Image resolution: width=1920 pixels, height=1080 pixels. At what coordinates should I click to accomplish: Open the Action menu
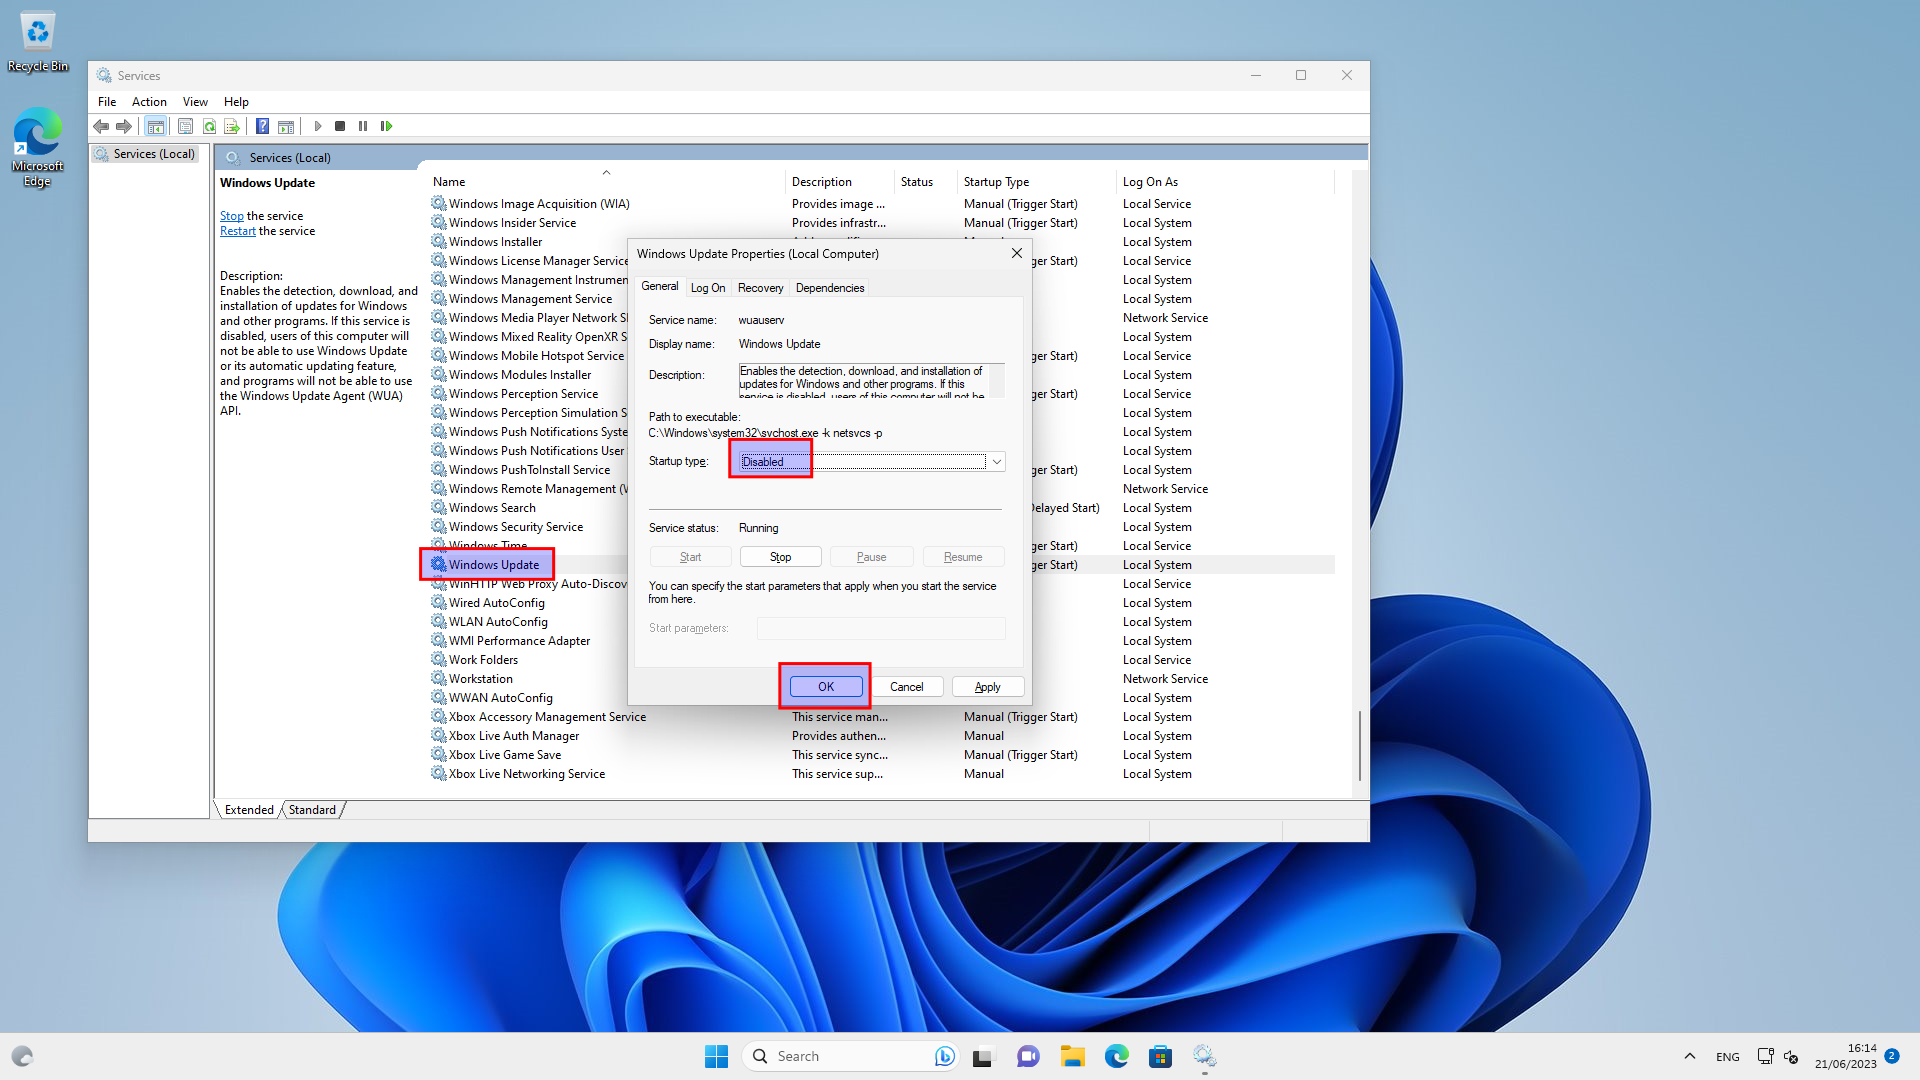tap(149, 102)
